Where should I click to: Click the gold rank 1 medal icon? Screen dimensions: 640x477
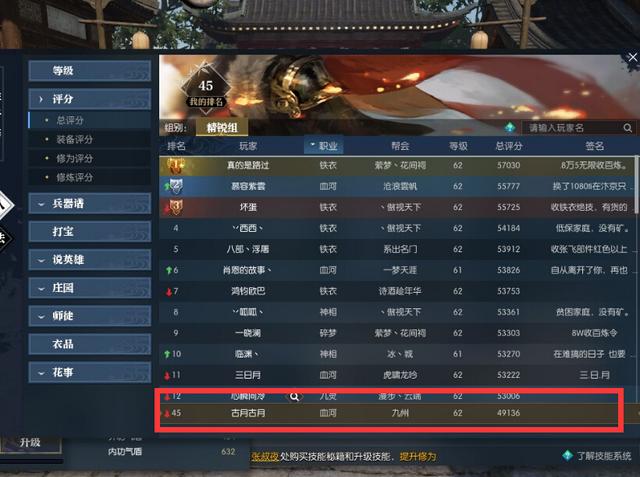(176, 165)
